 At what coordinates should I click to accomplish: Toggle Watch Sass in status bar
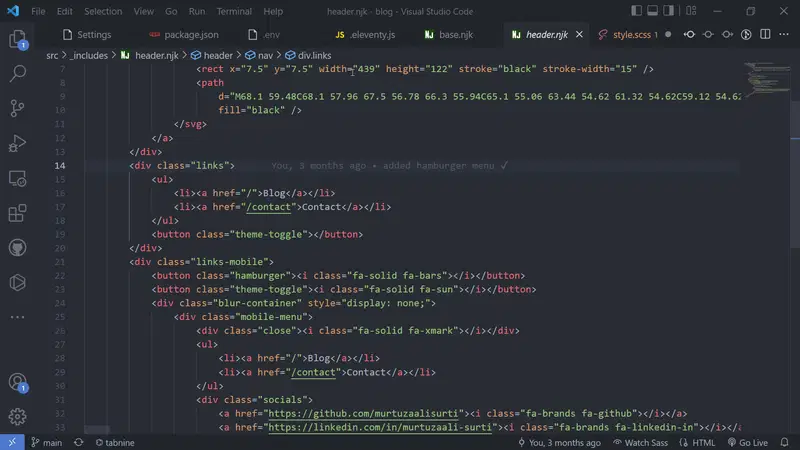coord(640,442)
